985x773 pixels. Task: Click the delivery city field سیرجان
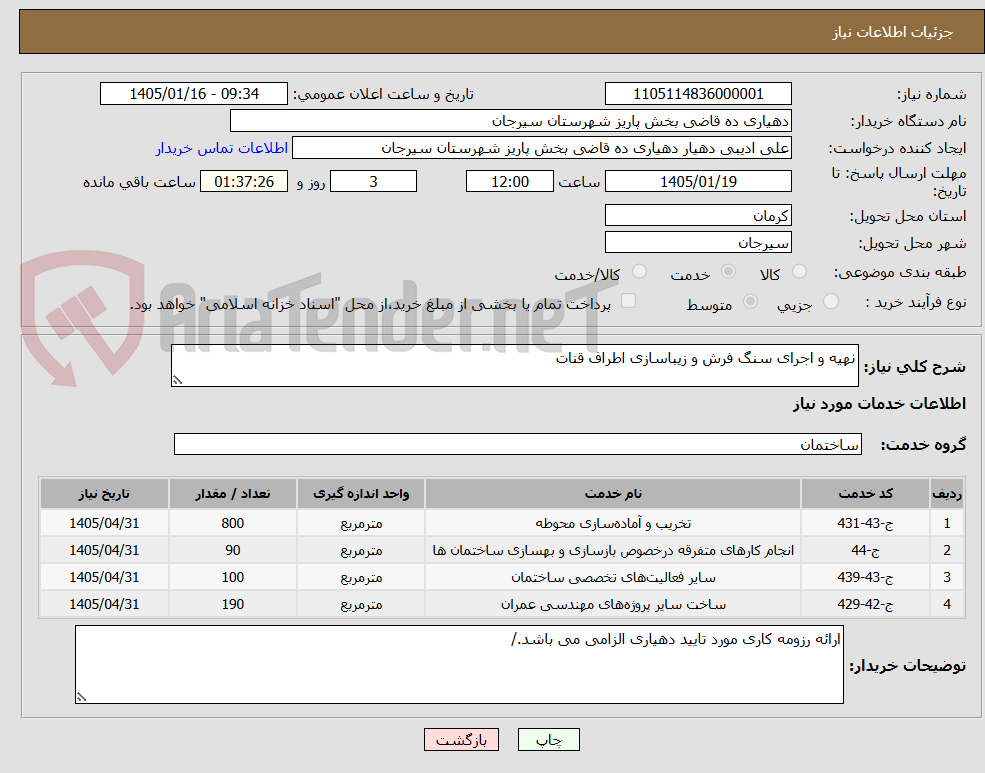[698, 242]
